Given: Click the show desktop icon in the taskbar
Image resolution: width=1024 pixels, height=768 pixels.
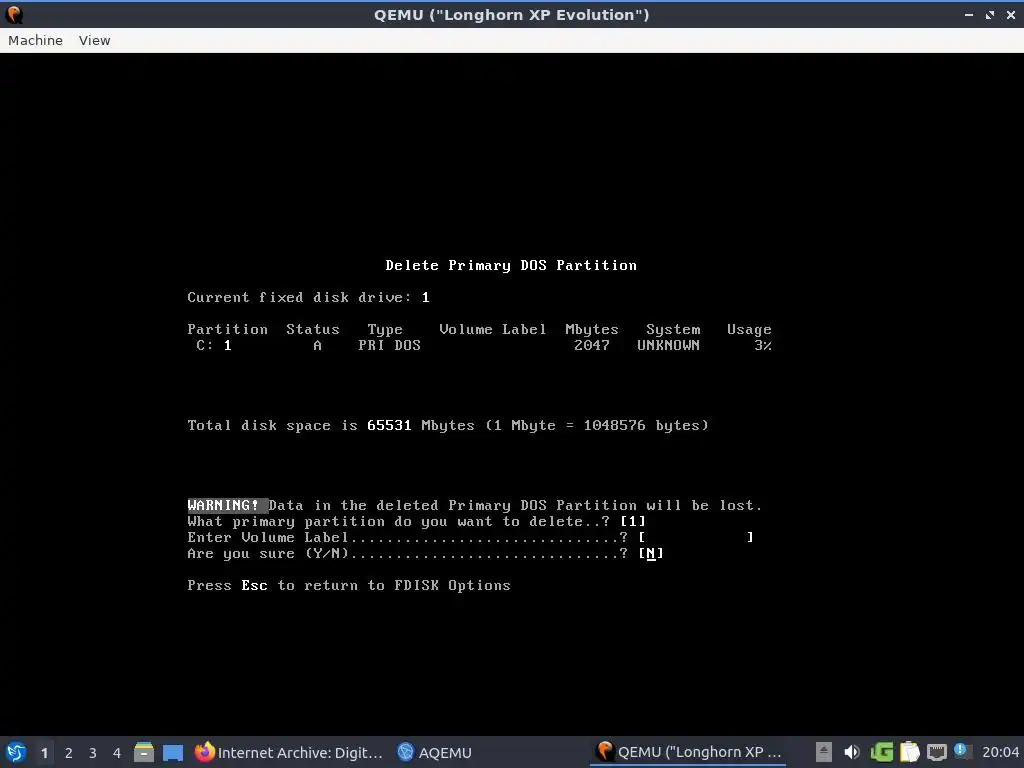Looking at the screenshot, I should 173,752.
